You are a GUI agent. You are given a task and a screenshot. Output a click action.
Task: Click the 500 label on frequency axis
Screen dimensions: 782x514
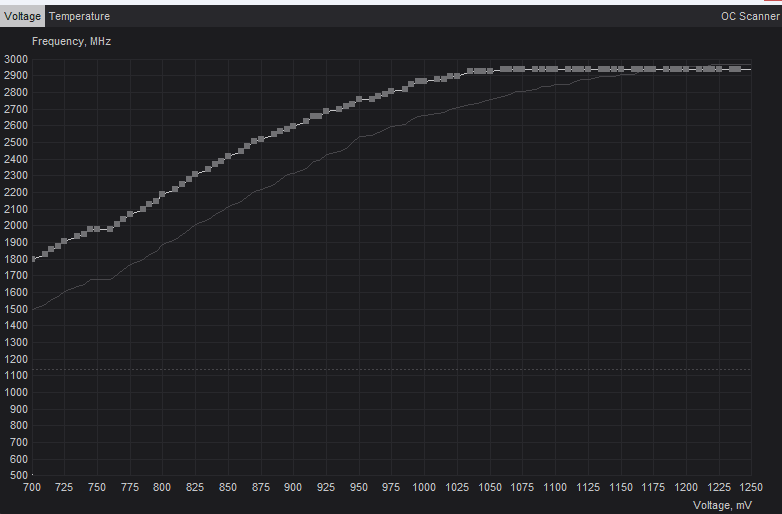pos(18,475)
